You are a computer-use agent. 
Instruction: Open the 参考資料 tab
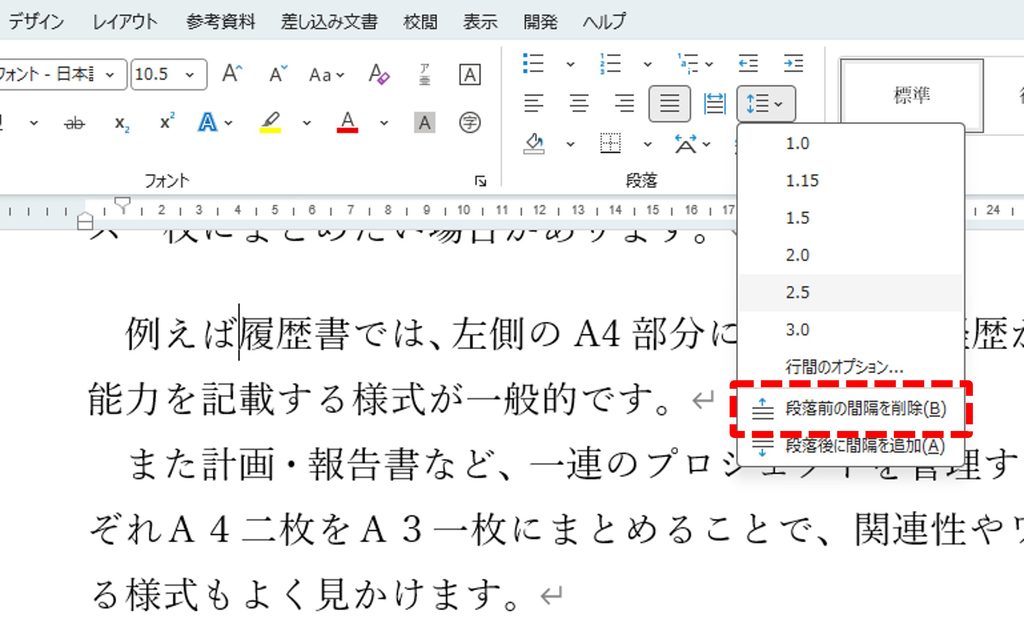(x=221, y=22)
